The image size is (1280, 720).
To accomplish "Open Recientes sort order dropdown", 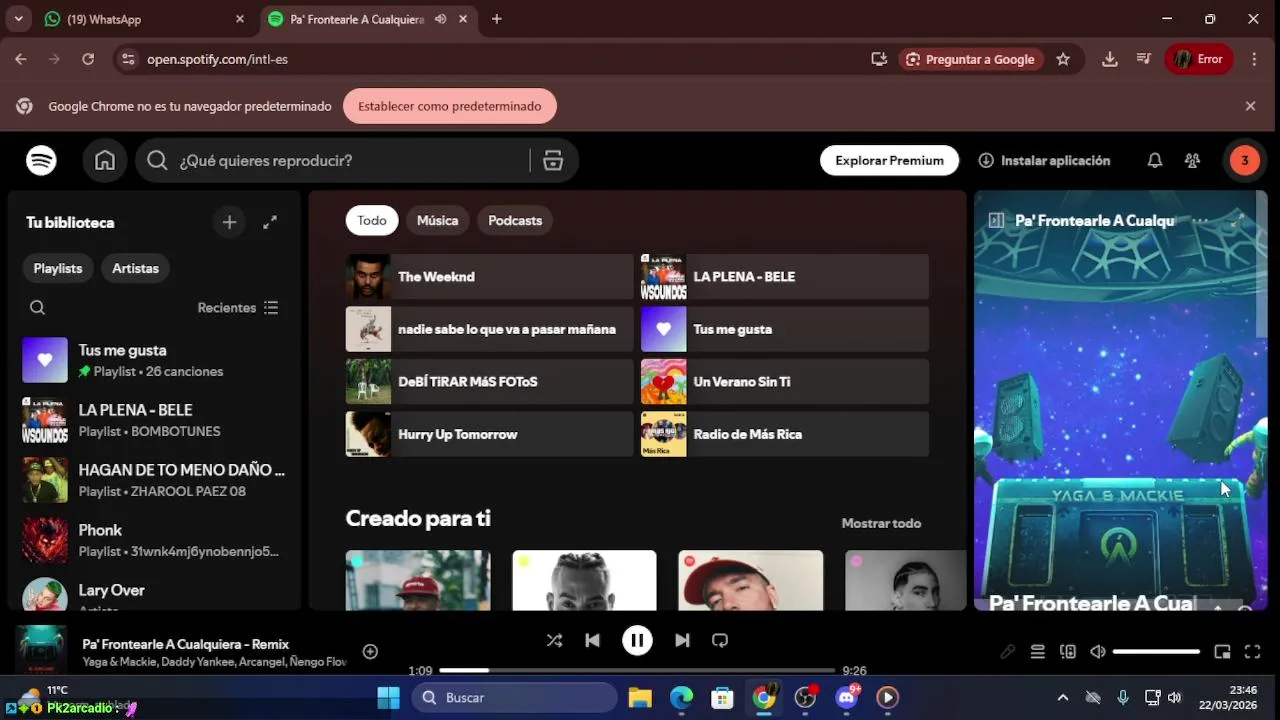I will 238,308.
